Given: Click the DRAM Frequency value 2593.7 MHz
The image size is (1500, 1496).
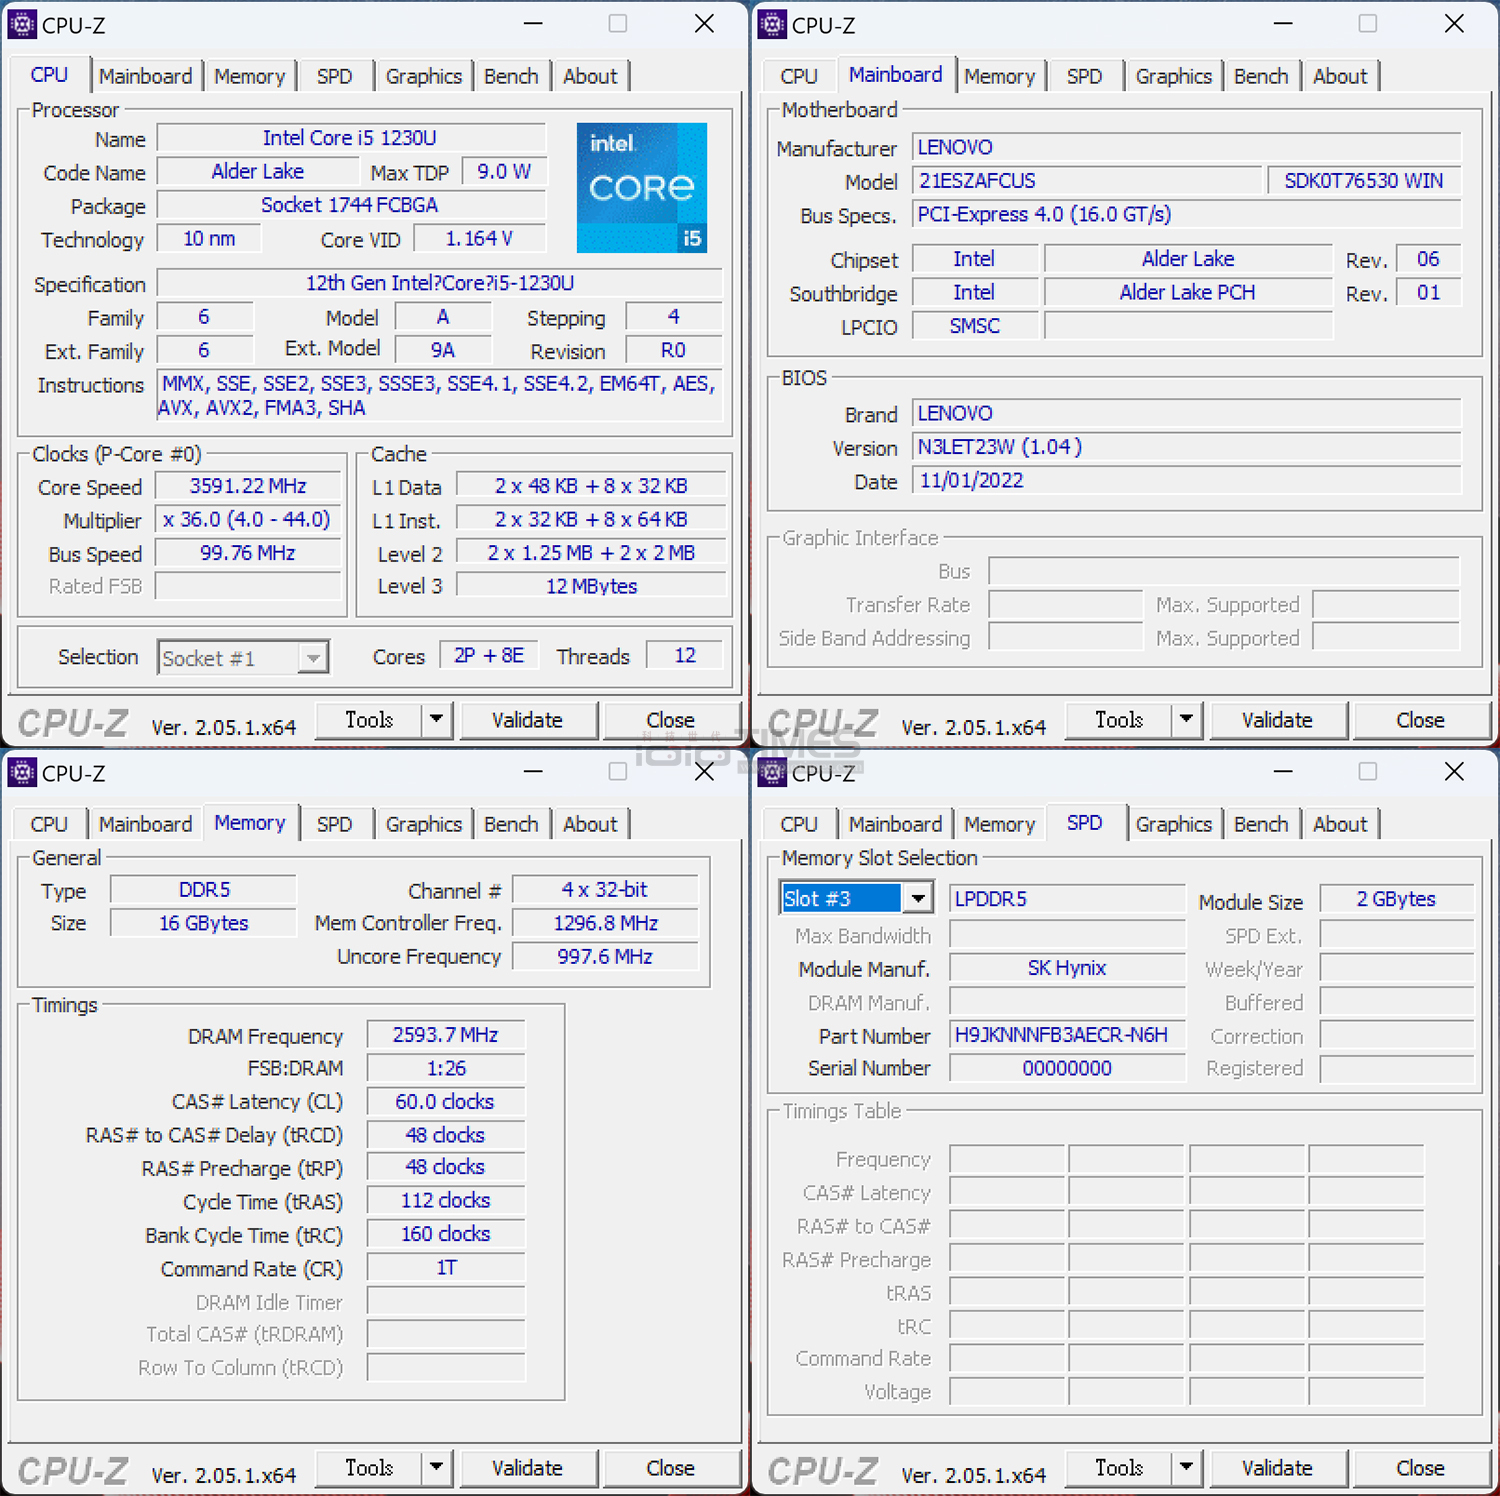Looking at the screenshot, I should click(446, 1035).
